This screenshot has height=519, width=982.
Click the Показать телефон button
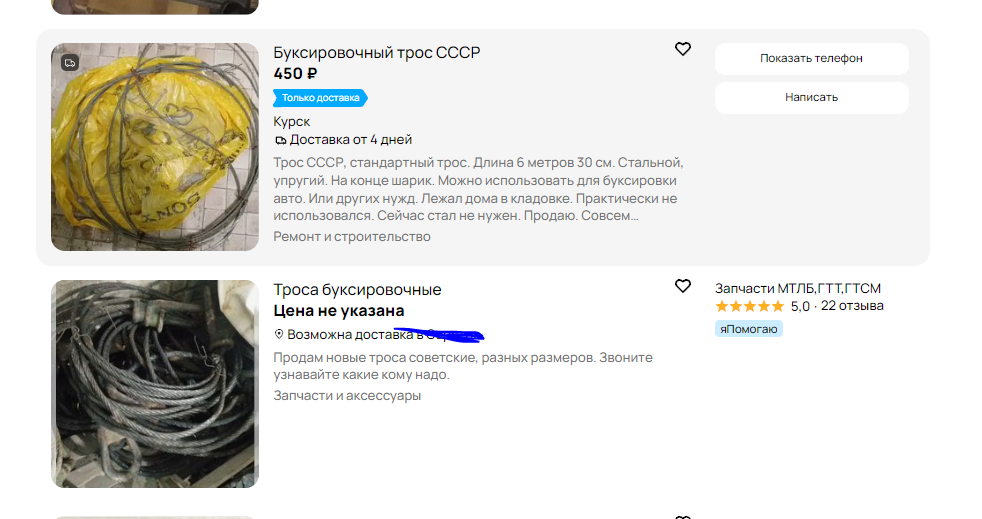[x=812, y=58]
